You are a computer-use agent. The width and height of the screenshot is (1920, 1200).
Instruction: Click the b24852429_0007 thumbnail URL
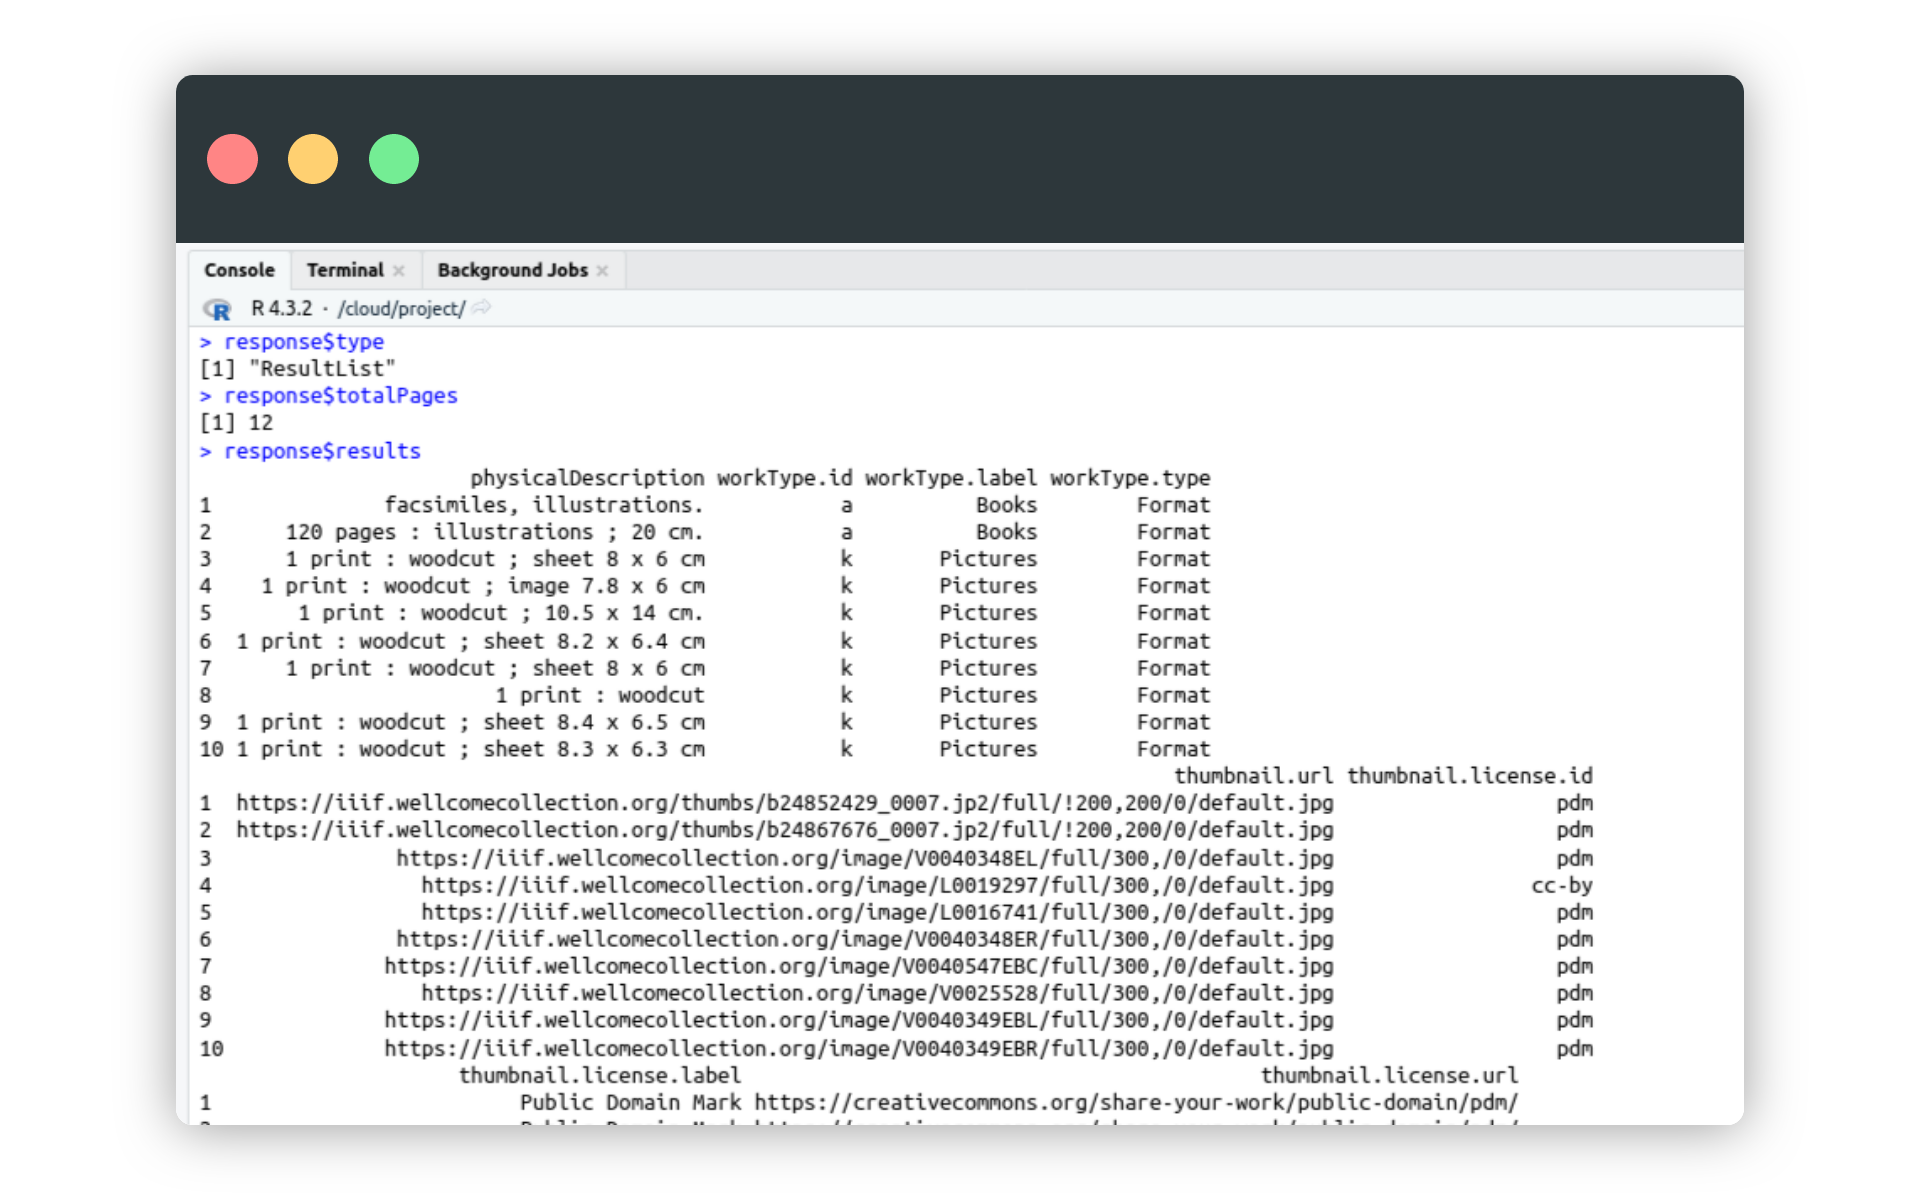785,803
